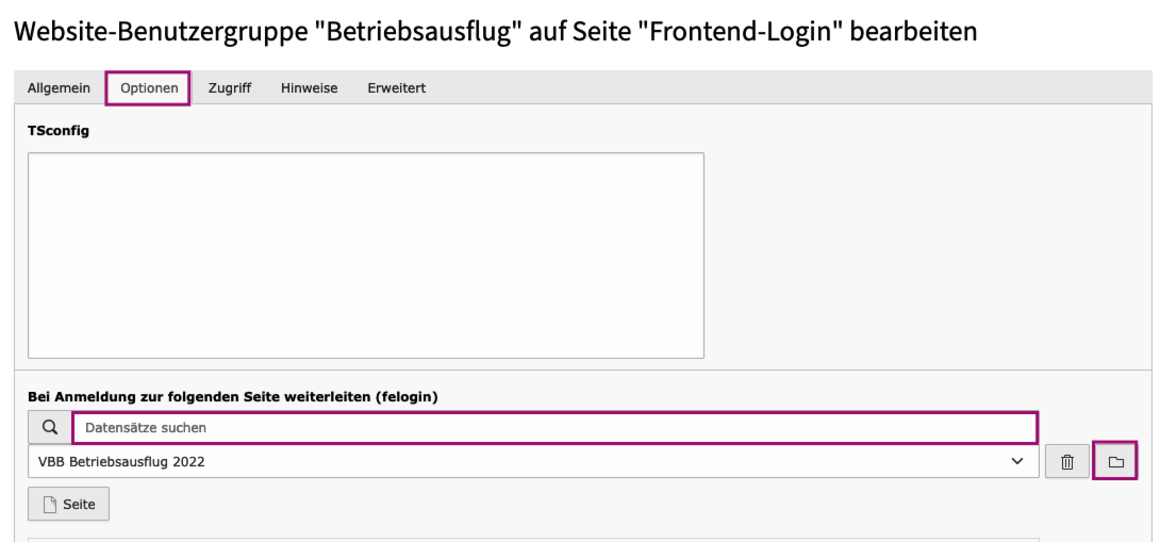Expand the redirect page dropdown chevron
Image resolution: width=1160 pixels, height=542 pixels.
point(1018,461)
